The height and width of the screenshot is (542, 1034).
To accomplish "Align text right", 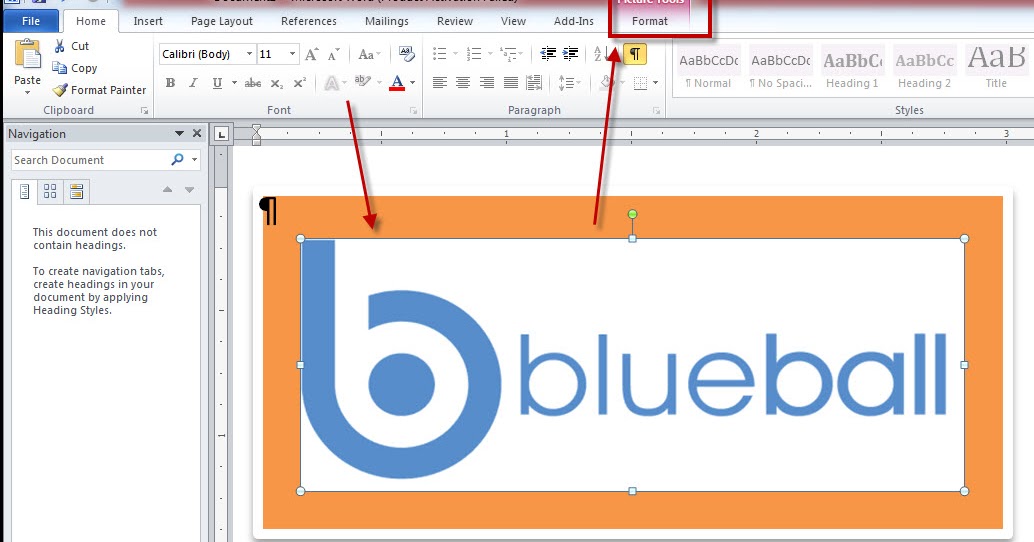I will click(x=487, y=83).
